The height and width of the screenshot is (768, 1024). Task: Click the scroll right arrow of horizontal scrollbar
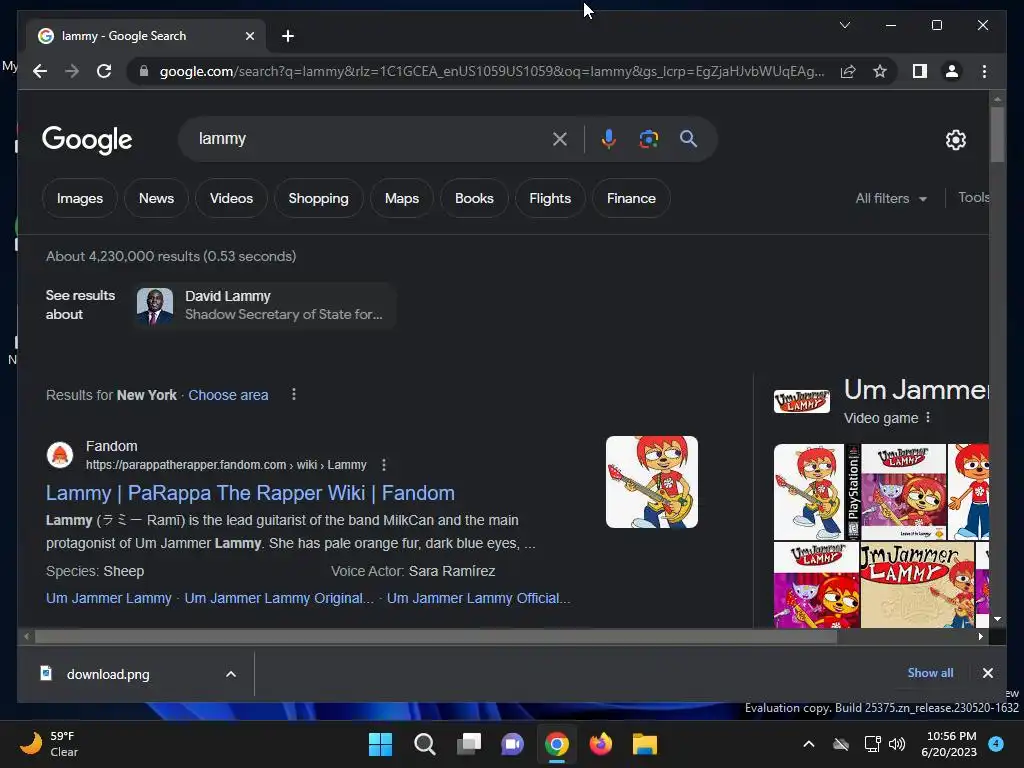(x=980, y=636)
